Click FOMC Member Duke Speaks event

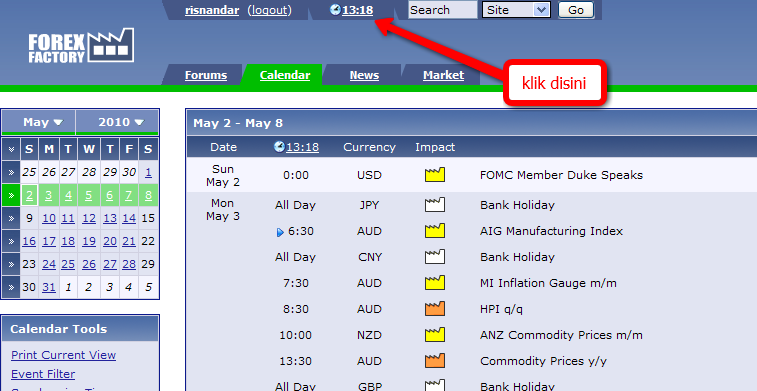coord(561,175)
